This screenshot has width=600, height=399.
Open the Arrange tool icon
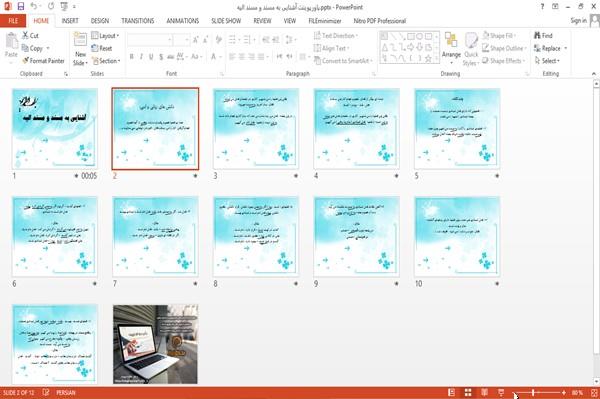click(x=451, y=41)
